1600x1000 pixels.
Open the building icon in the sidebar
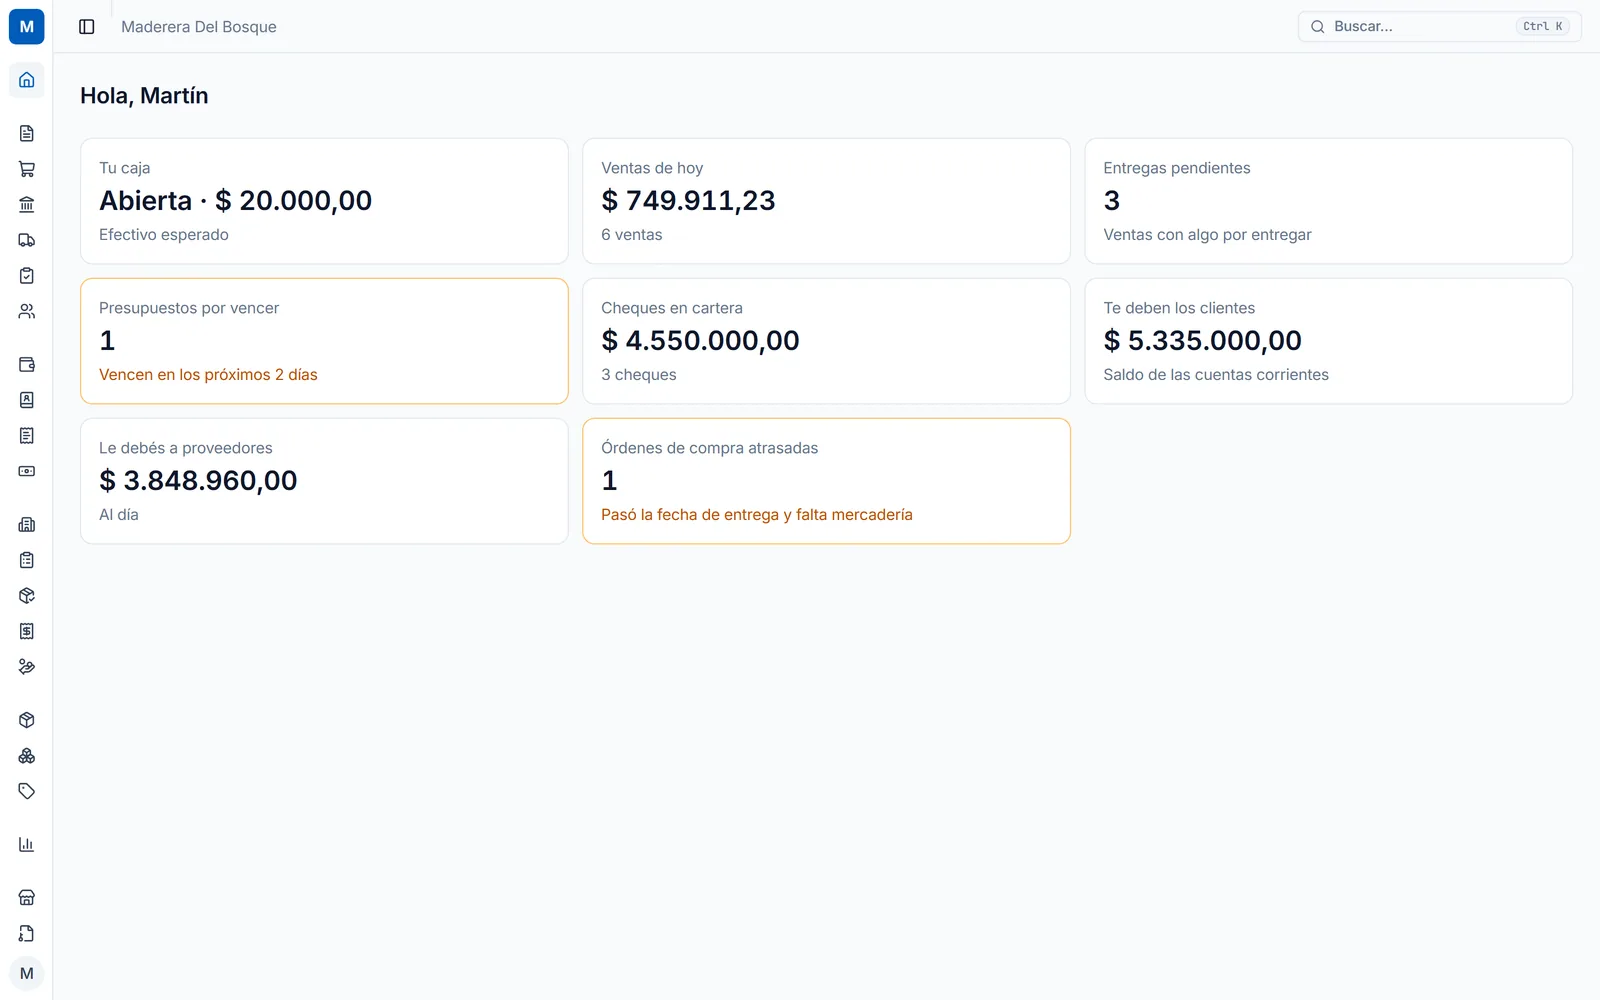[x=27, y=524]
